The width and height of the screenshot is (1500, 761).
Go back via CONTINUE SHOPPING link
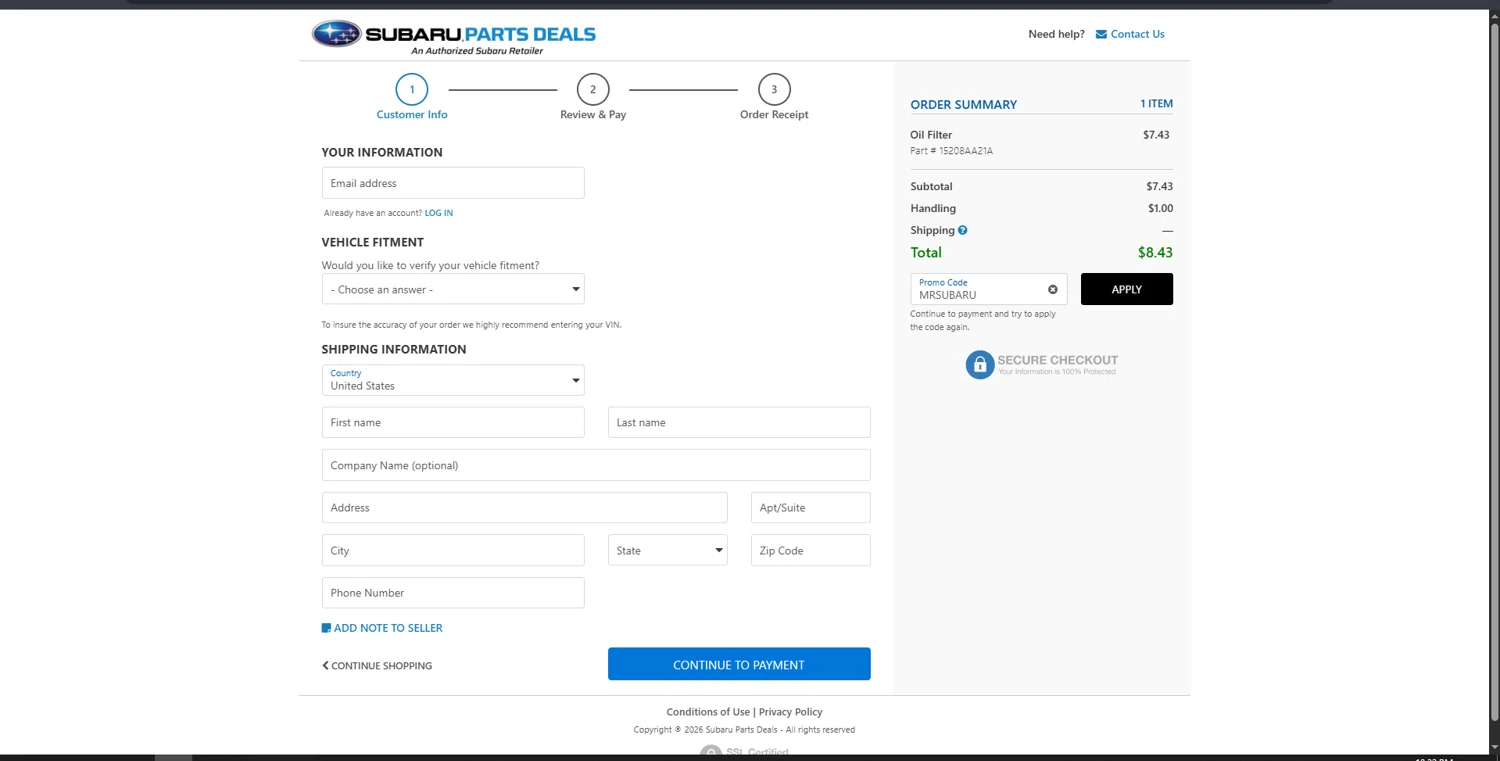[x=377, y=665]
